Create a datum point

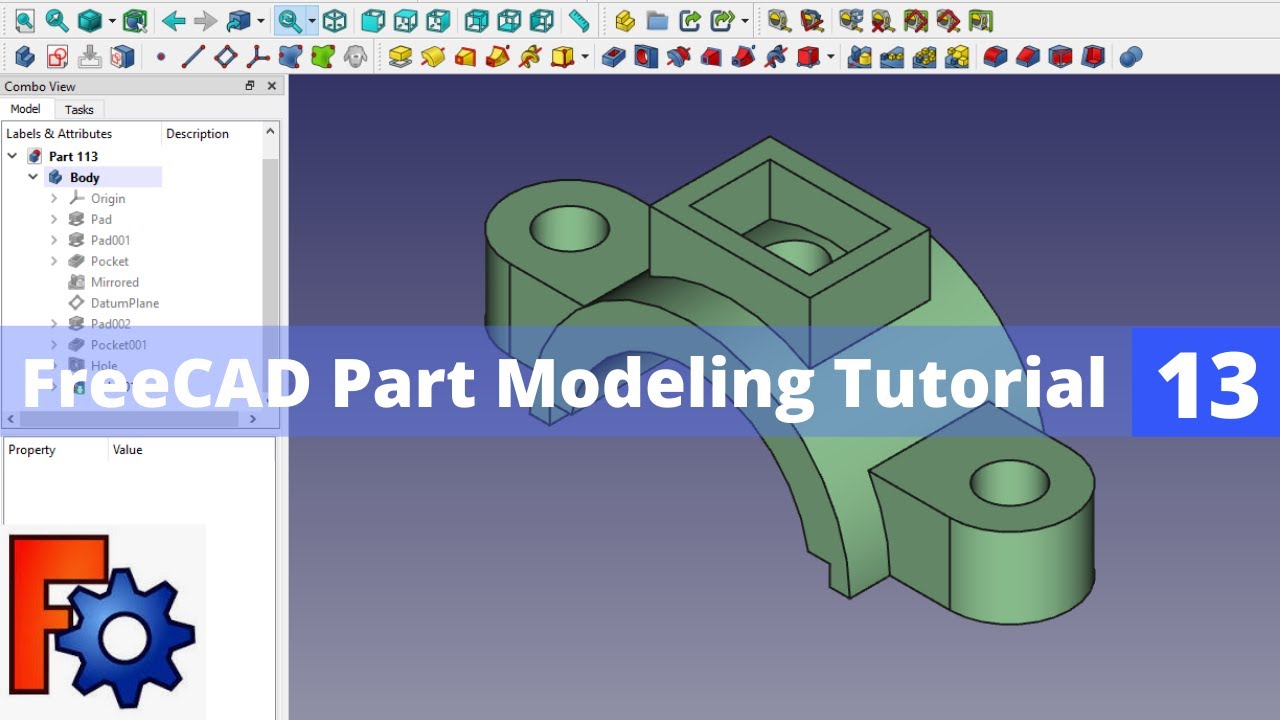tap(160, 57)
